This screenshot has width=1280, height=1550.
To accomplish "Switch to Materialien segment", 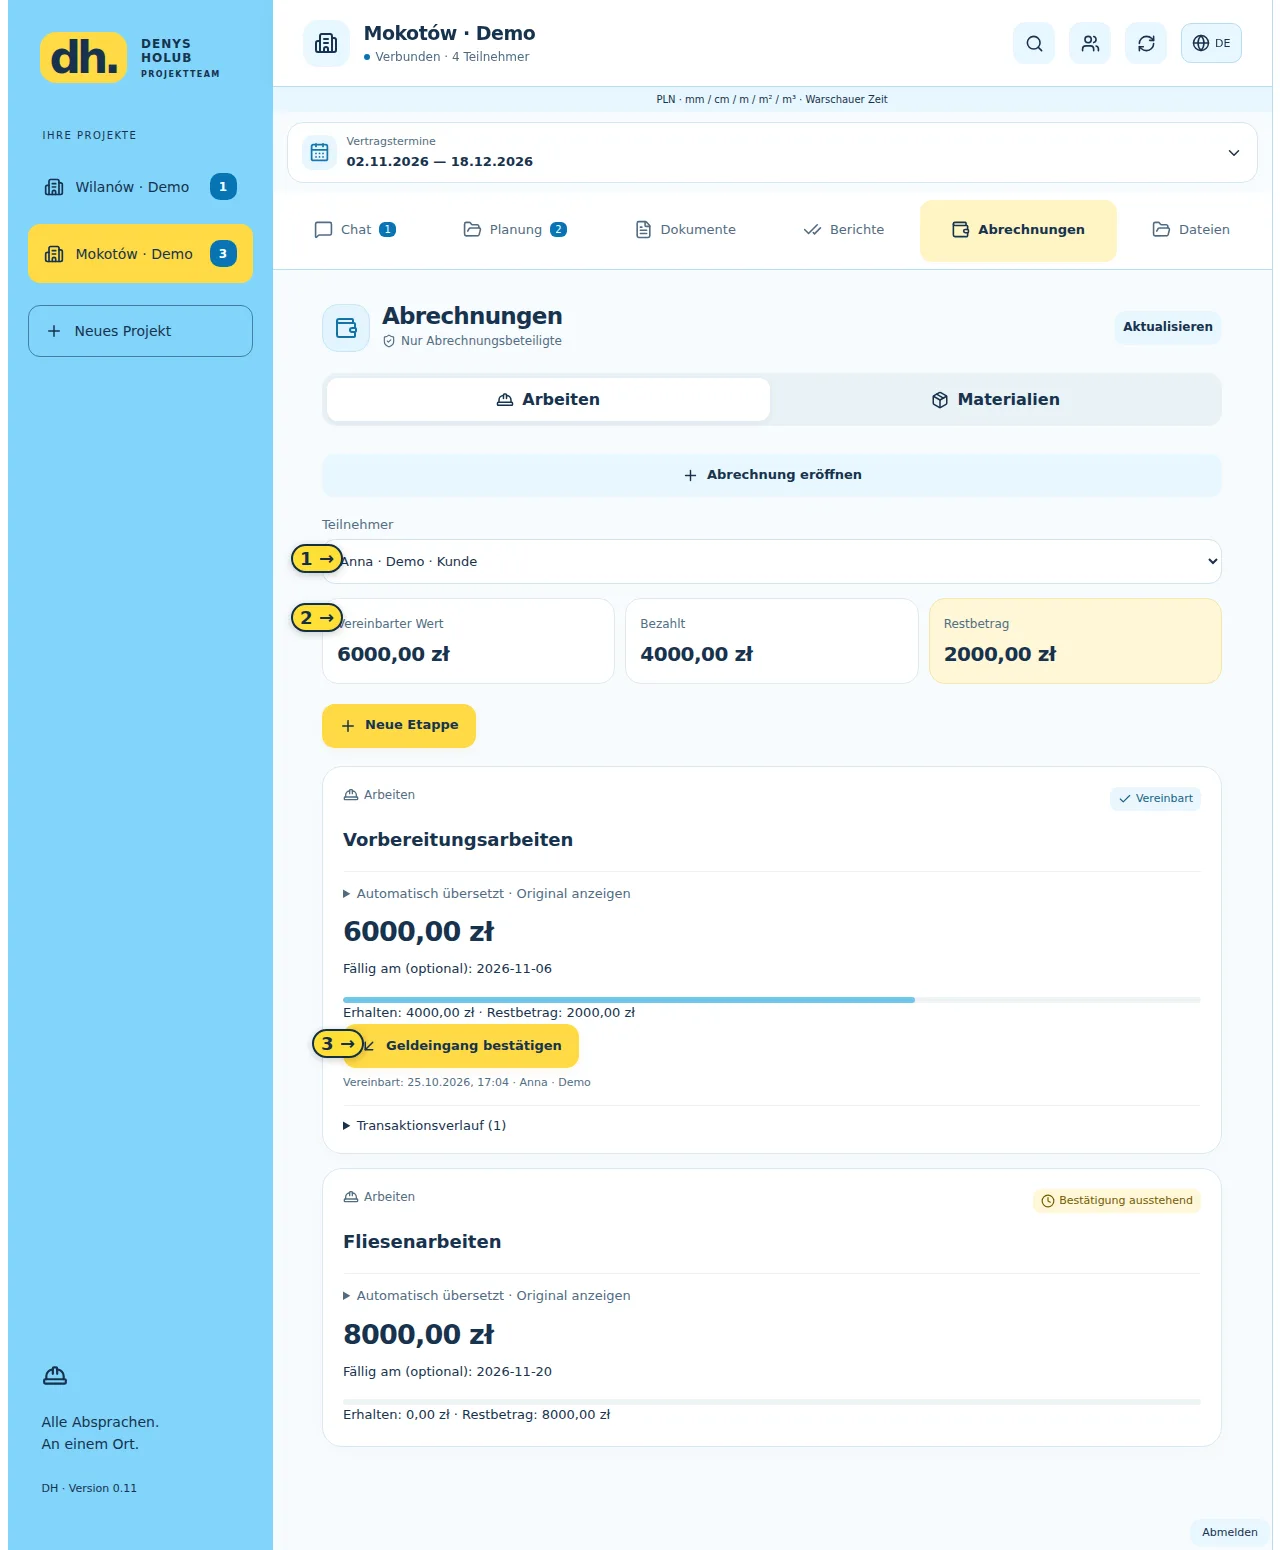I will coord(995,400).
